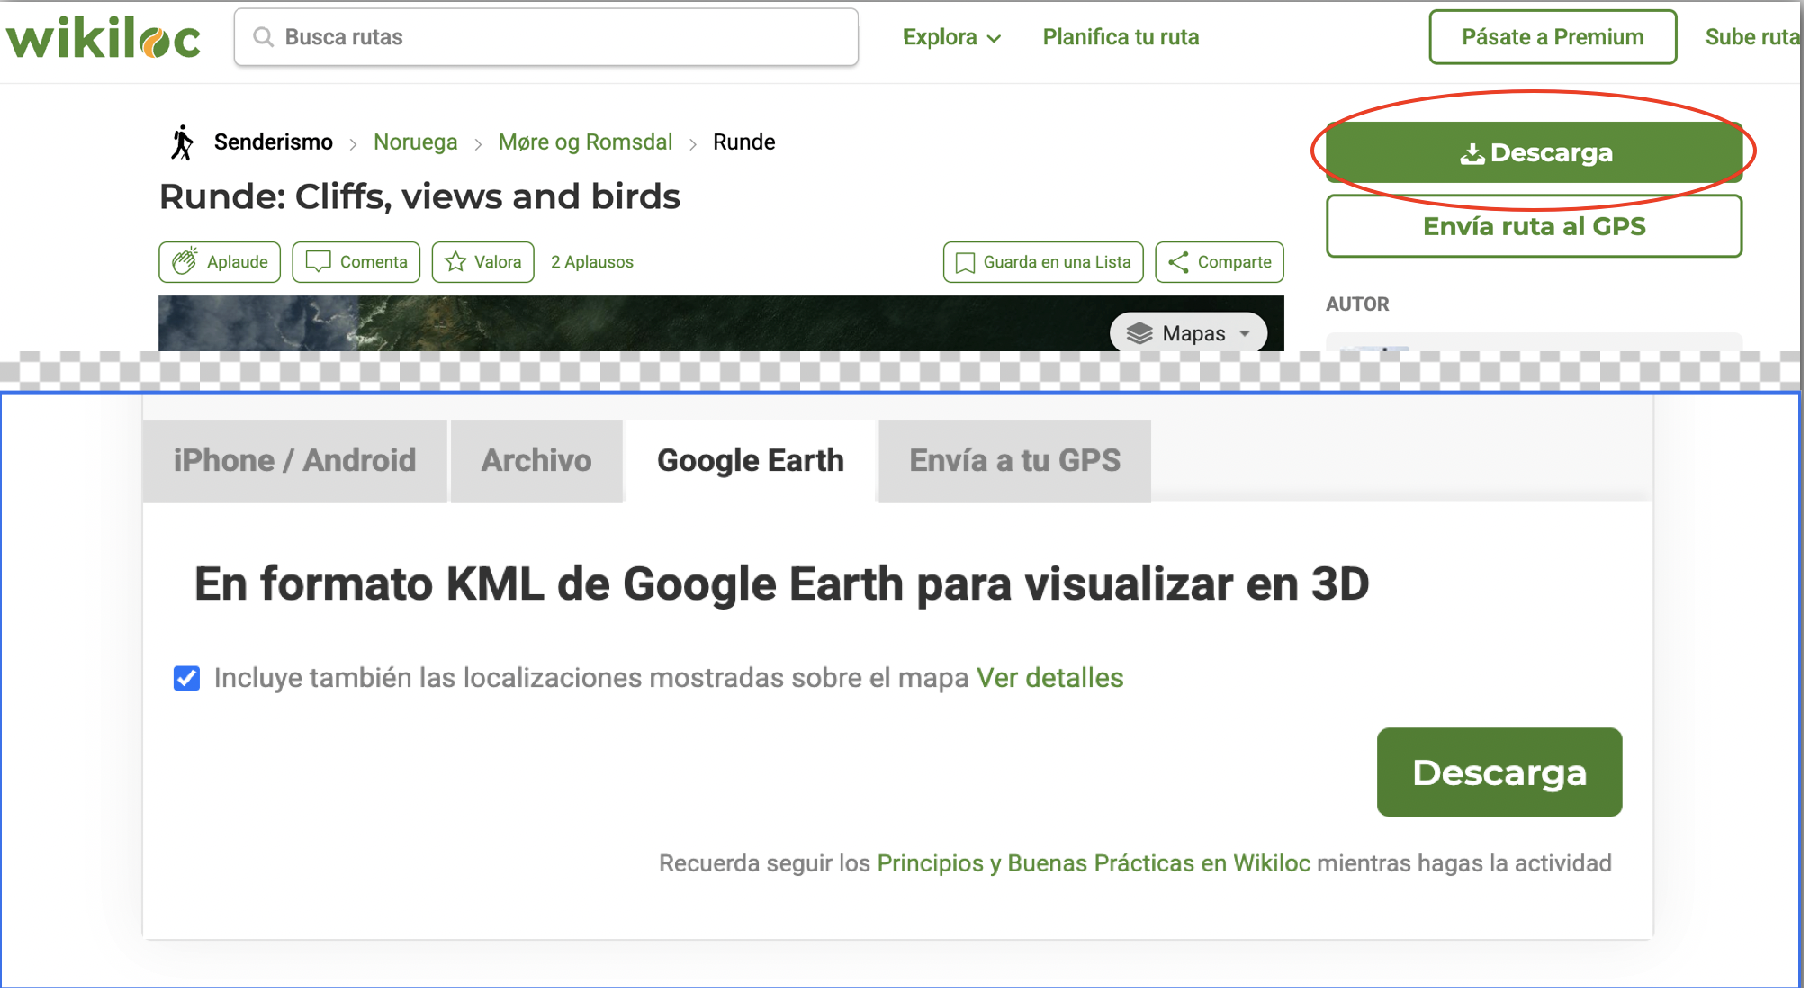Save route with Guarda en una Lista
The image size is (1804, 988).
(x=1043, y=262)
